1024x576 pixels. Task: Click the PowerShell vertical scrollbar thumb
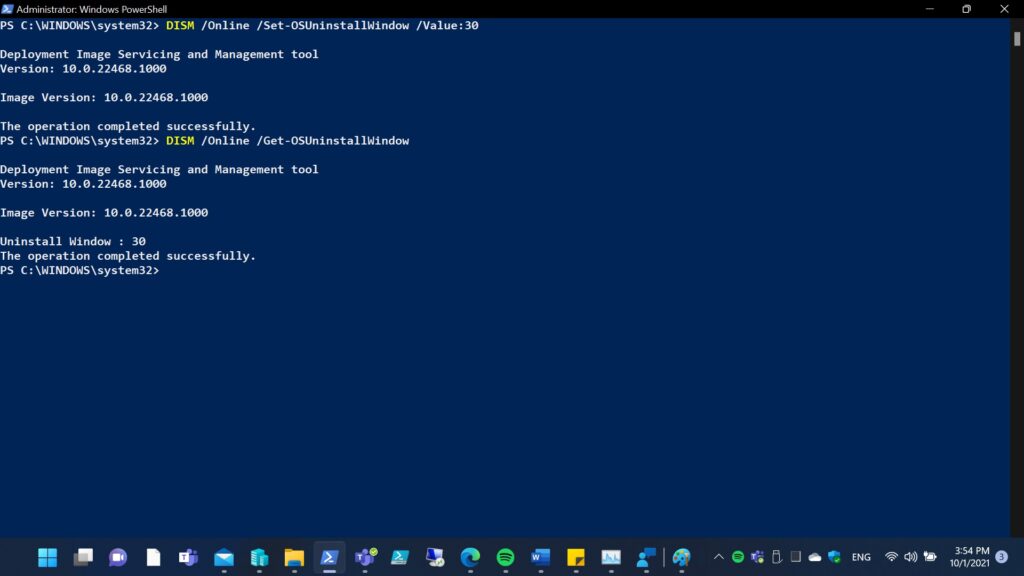coord(1017,38)
